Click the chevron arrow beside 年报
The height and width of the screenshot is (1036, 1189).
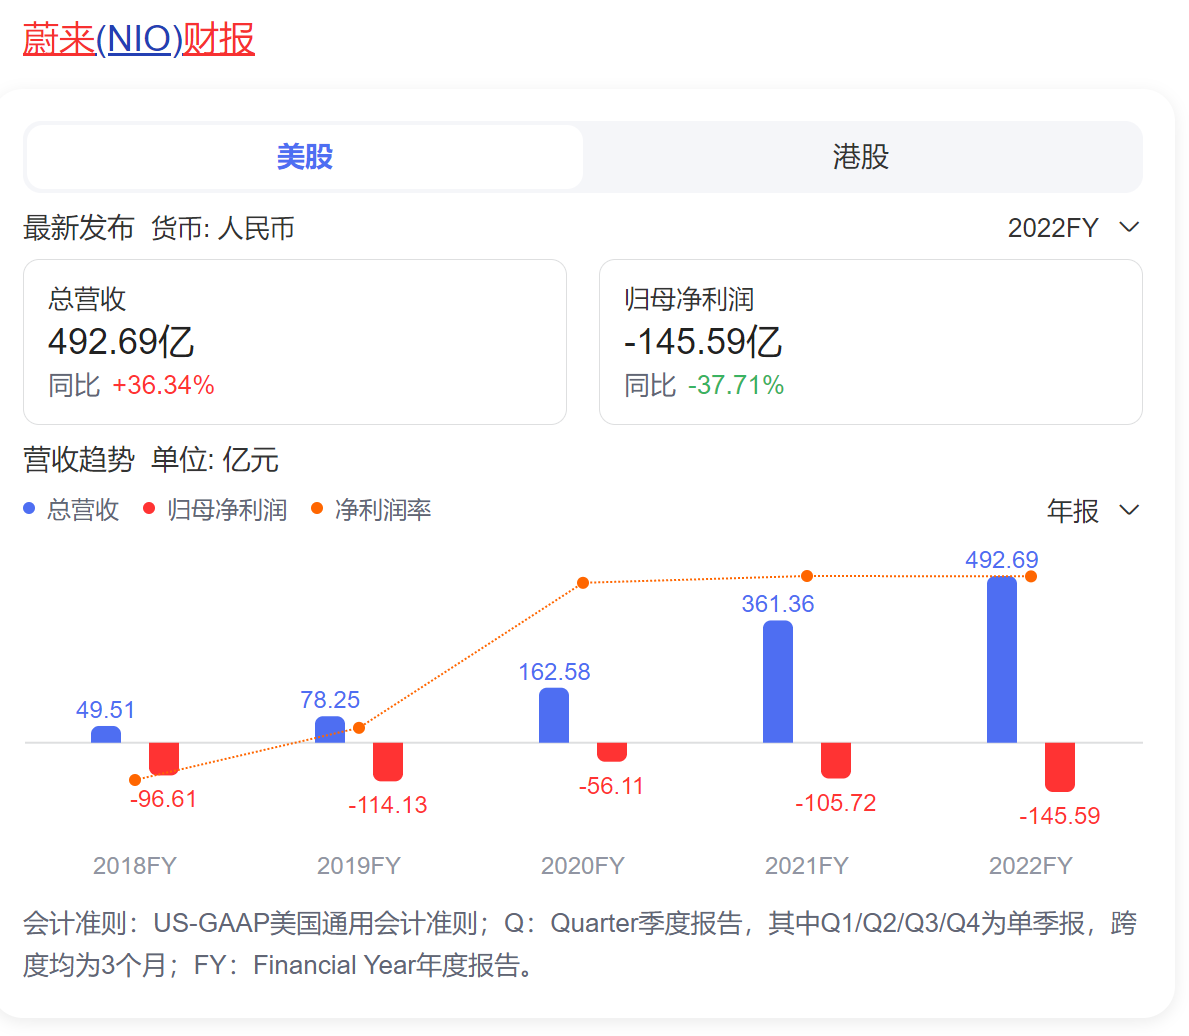click(x=1129, y=511)
